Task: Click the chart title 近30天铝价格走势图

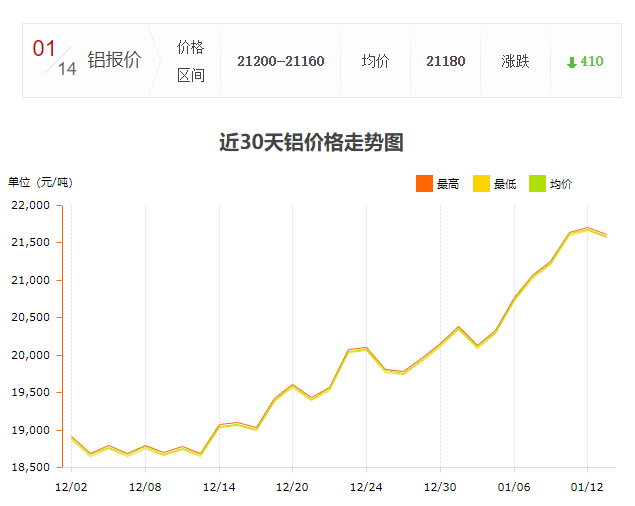Action: click(311, 142)
